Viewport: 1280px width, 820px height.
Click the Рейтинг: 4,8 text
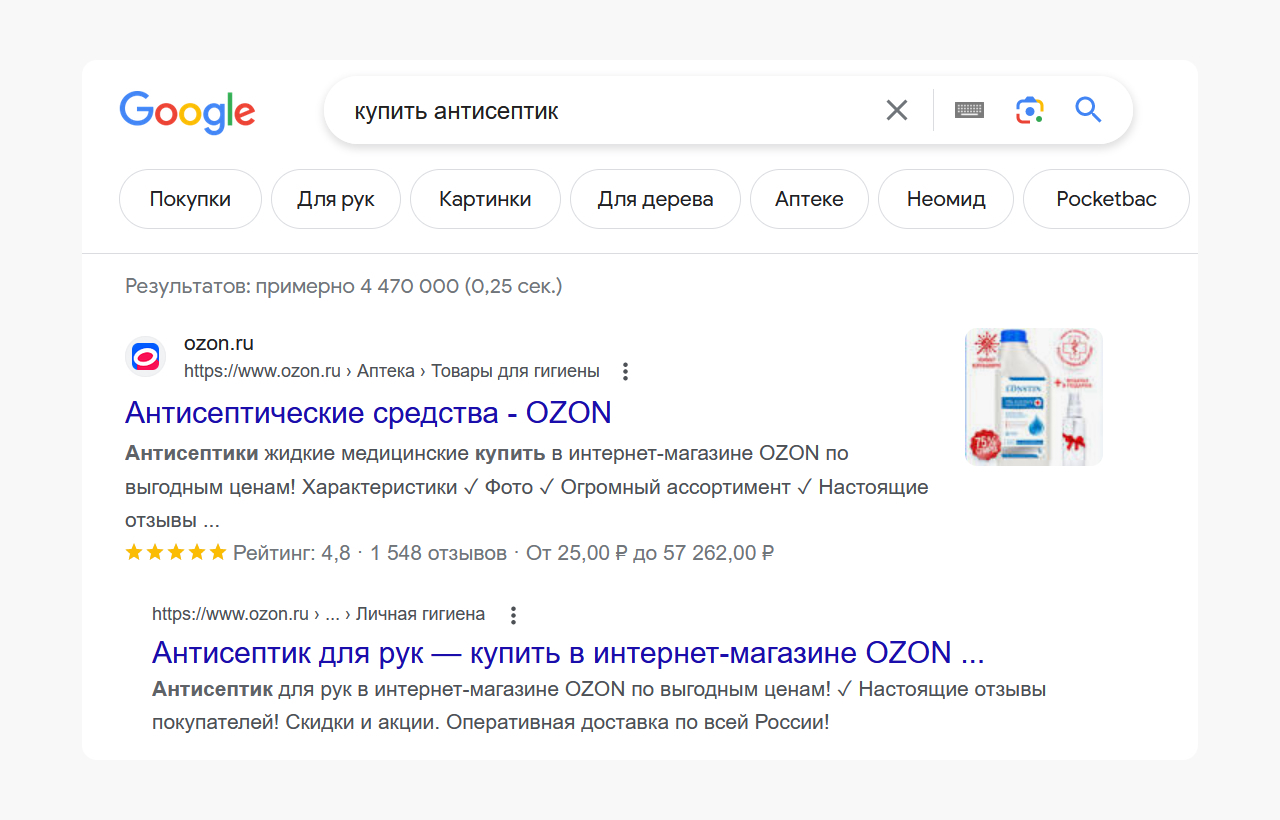(292, 553)
